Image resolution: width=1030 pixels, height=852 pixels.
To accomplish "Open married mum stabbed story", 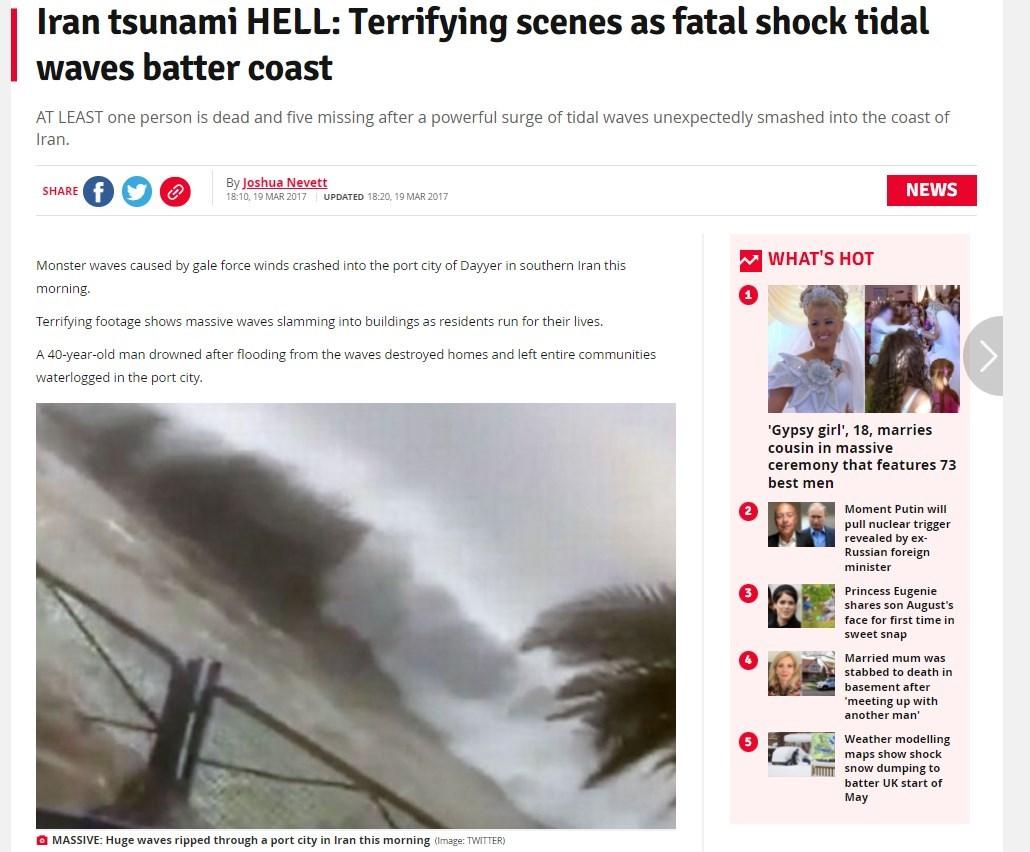I will (898, 686).
